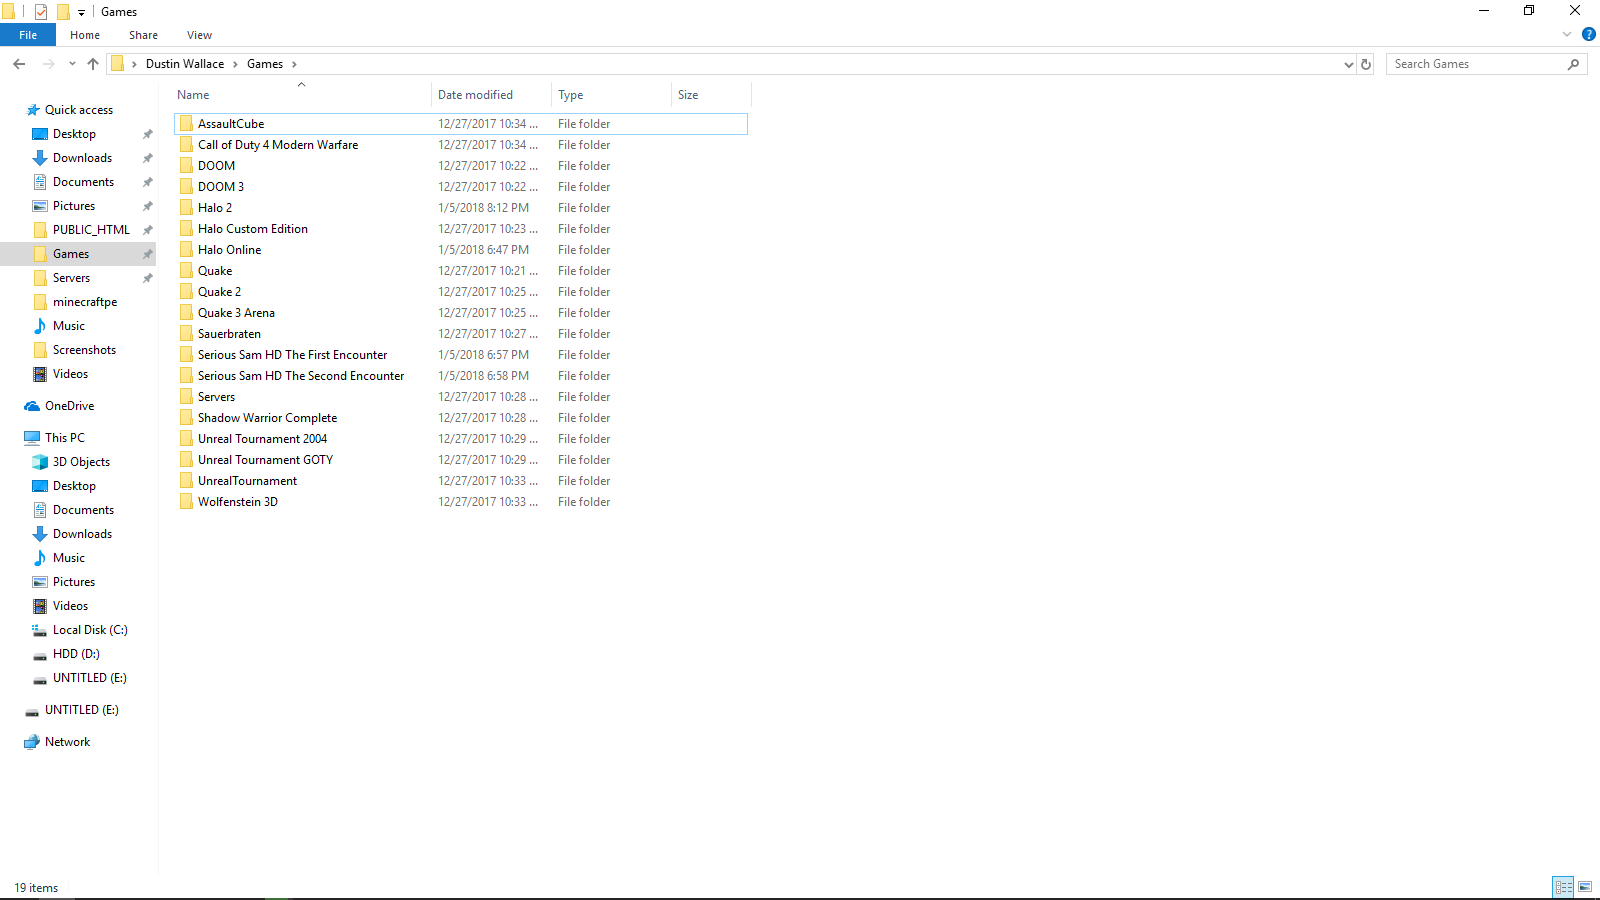Screen dimensions: 1600x900
Task: Switch to the Home ribbon tab
Action: coord(85,35)
